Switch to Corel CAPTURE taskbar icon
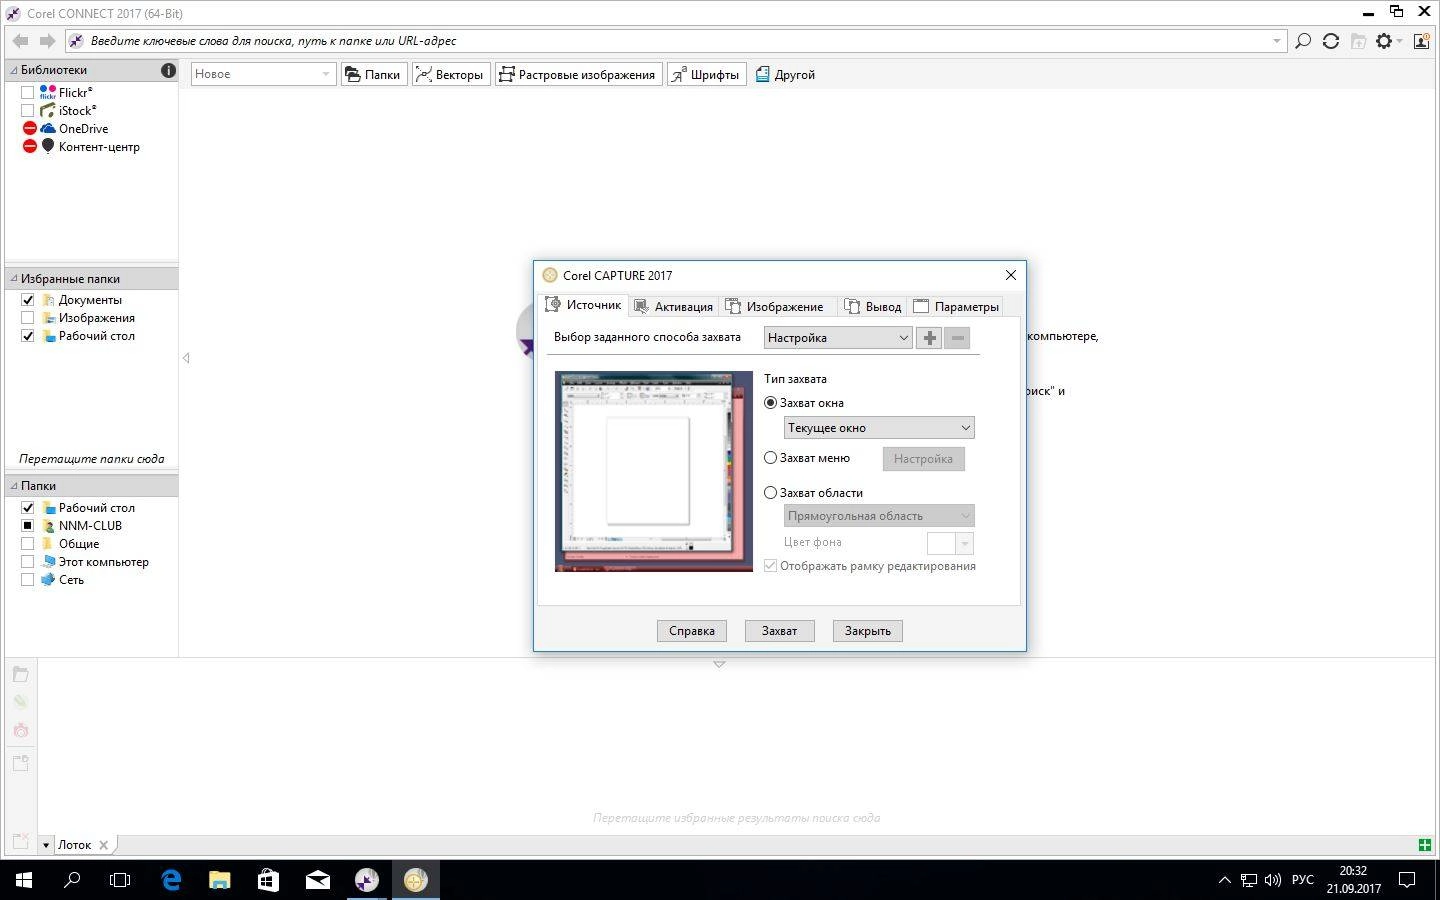This screenshot has width=1440, height=900. (415, 880)
